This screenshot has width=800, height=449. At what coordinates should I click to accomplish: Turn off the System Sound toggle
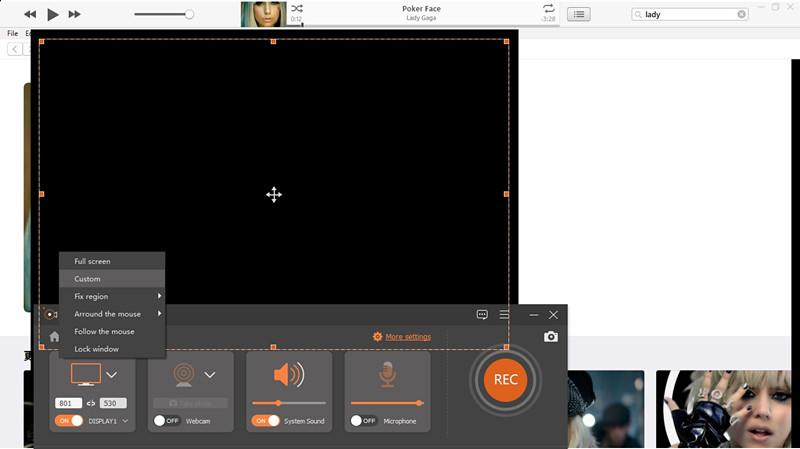coord(266,421)
